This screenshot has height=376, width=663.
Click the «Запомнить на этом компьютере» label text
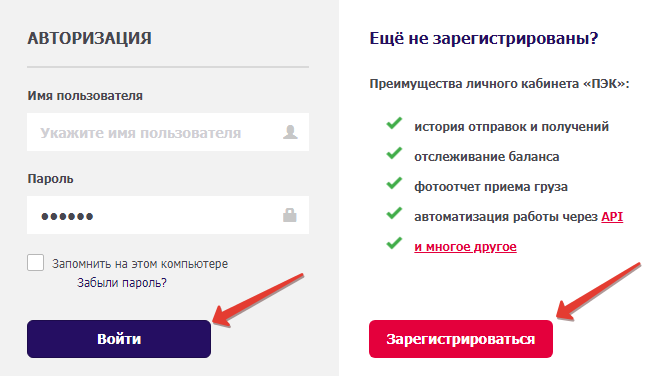click(x=140, y=264)
